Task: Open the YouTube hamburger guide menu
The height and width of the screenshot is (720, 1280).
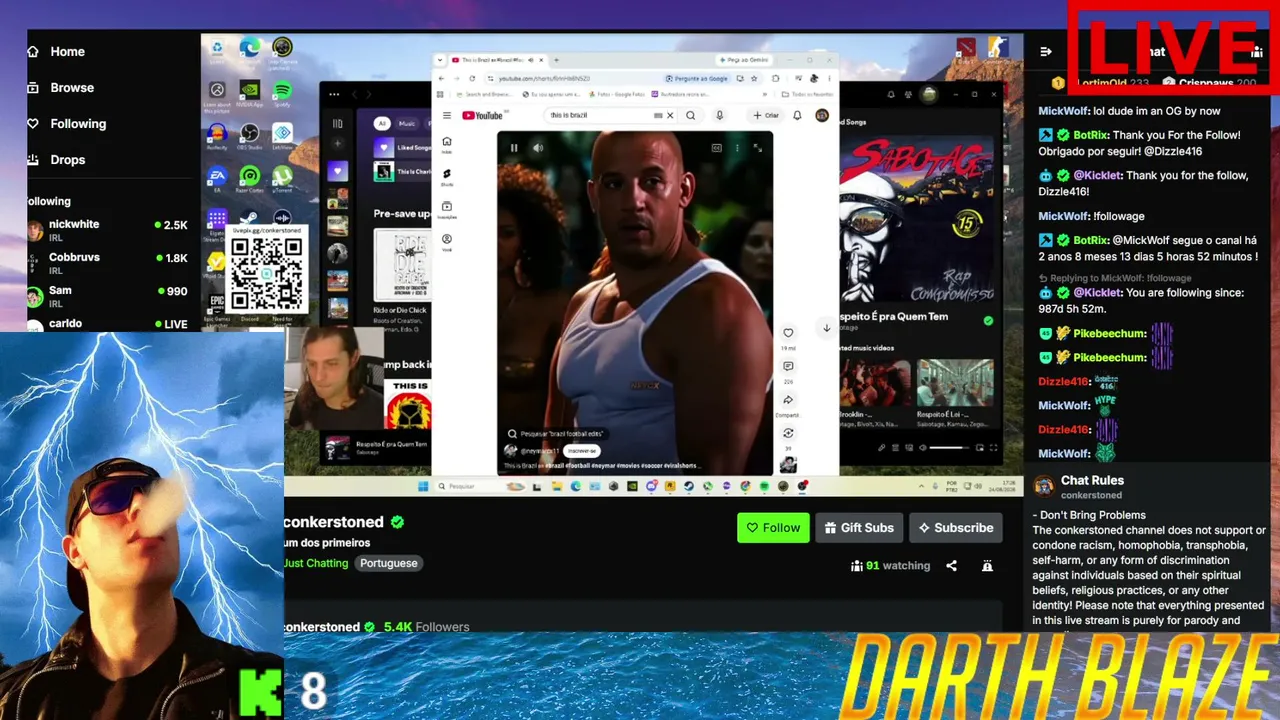Action: (x=447, y=115)
